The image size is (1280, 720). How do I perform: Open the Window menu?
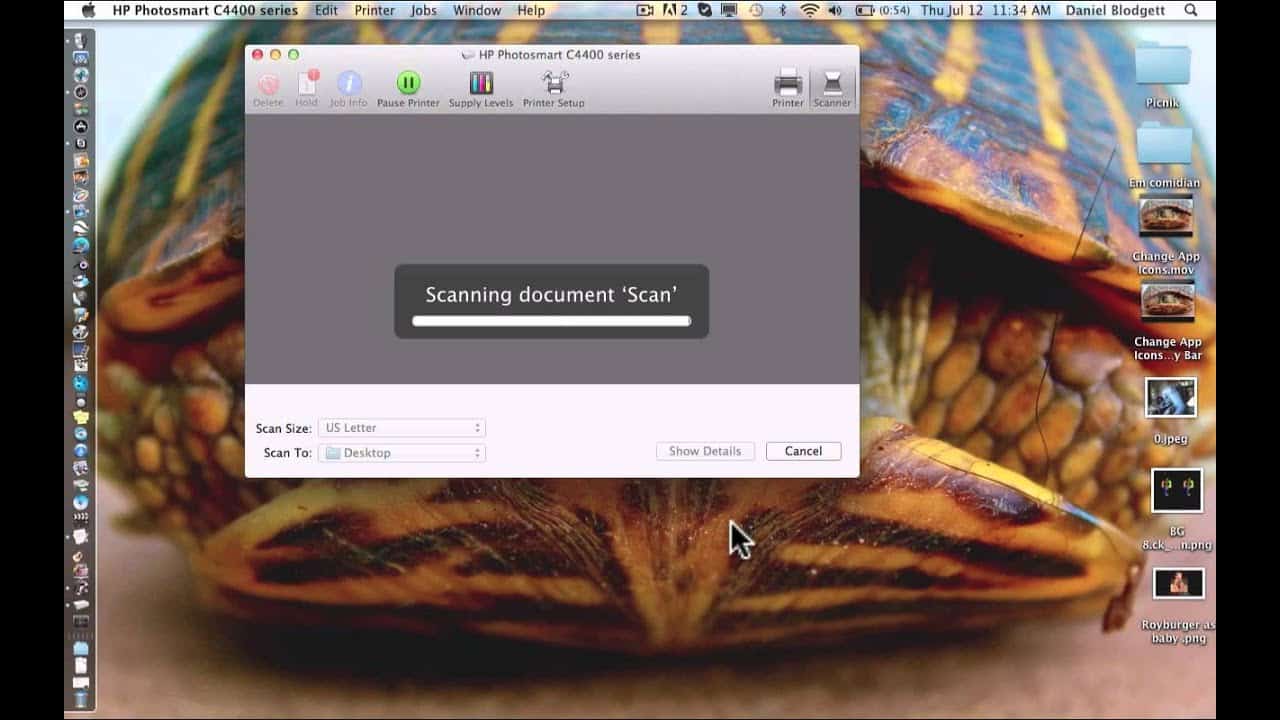coord(477,10)
